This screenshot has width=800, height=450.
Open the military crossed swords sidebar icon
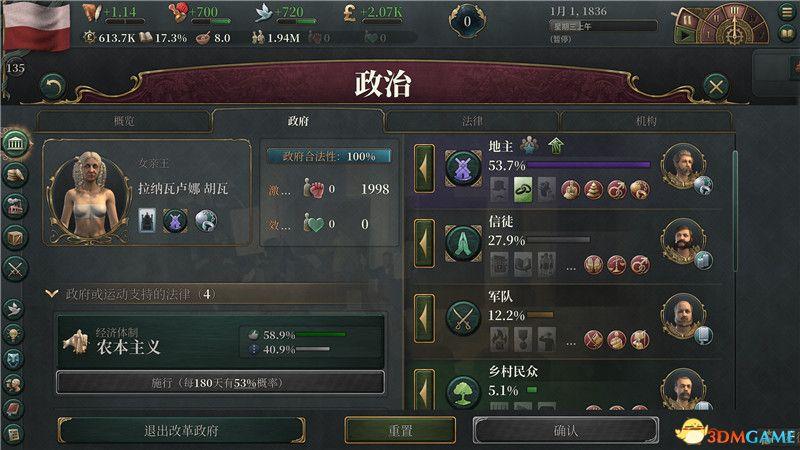(x=15, y=269)
